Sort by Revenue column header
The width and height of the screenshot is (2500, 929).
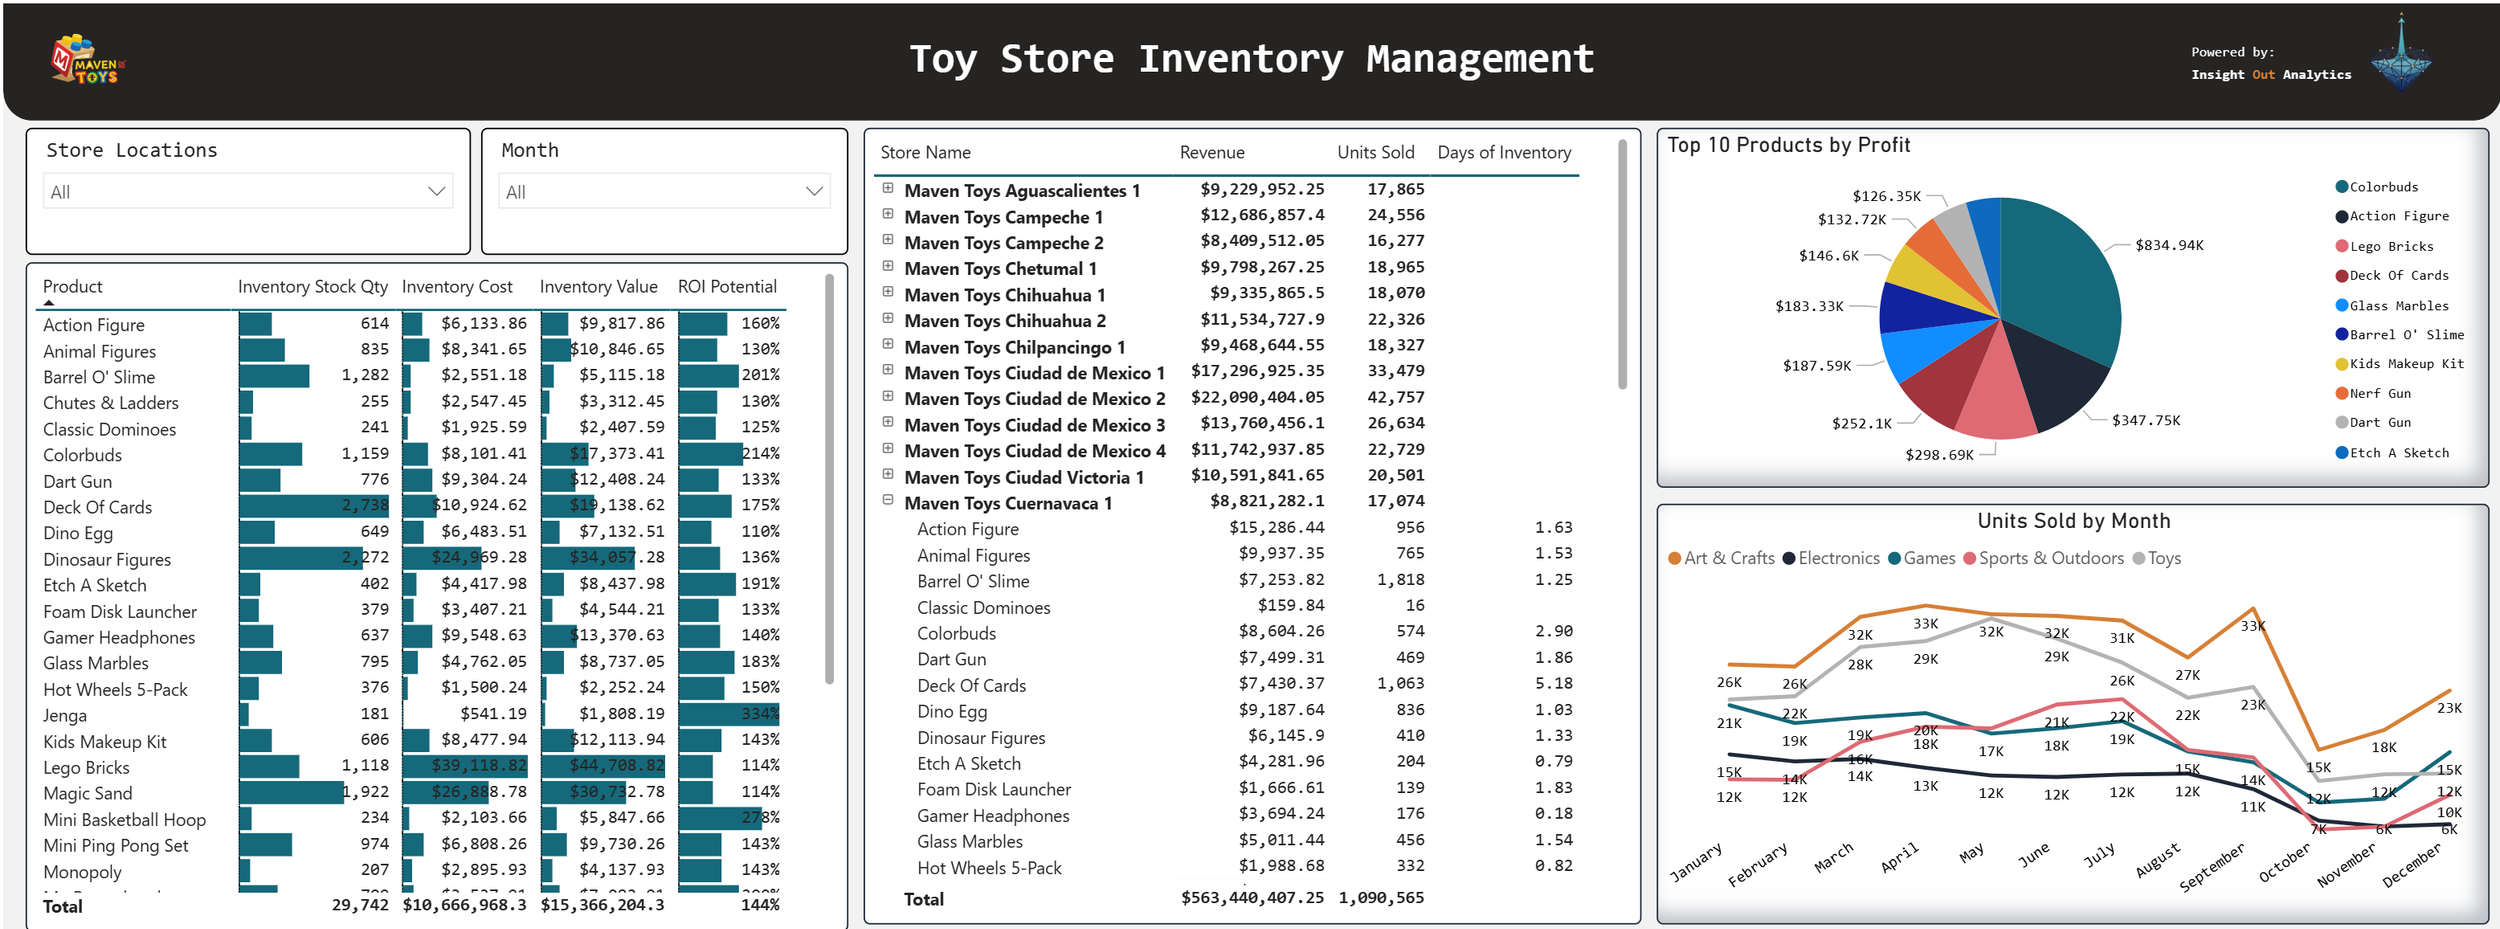click(1212, 153)
